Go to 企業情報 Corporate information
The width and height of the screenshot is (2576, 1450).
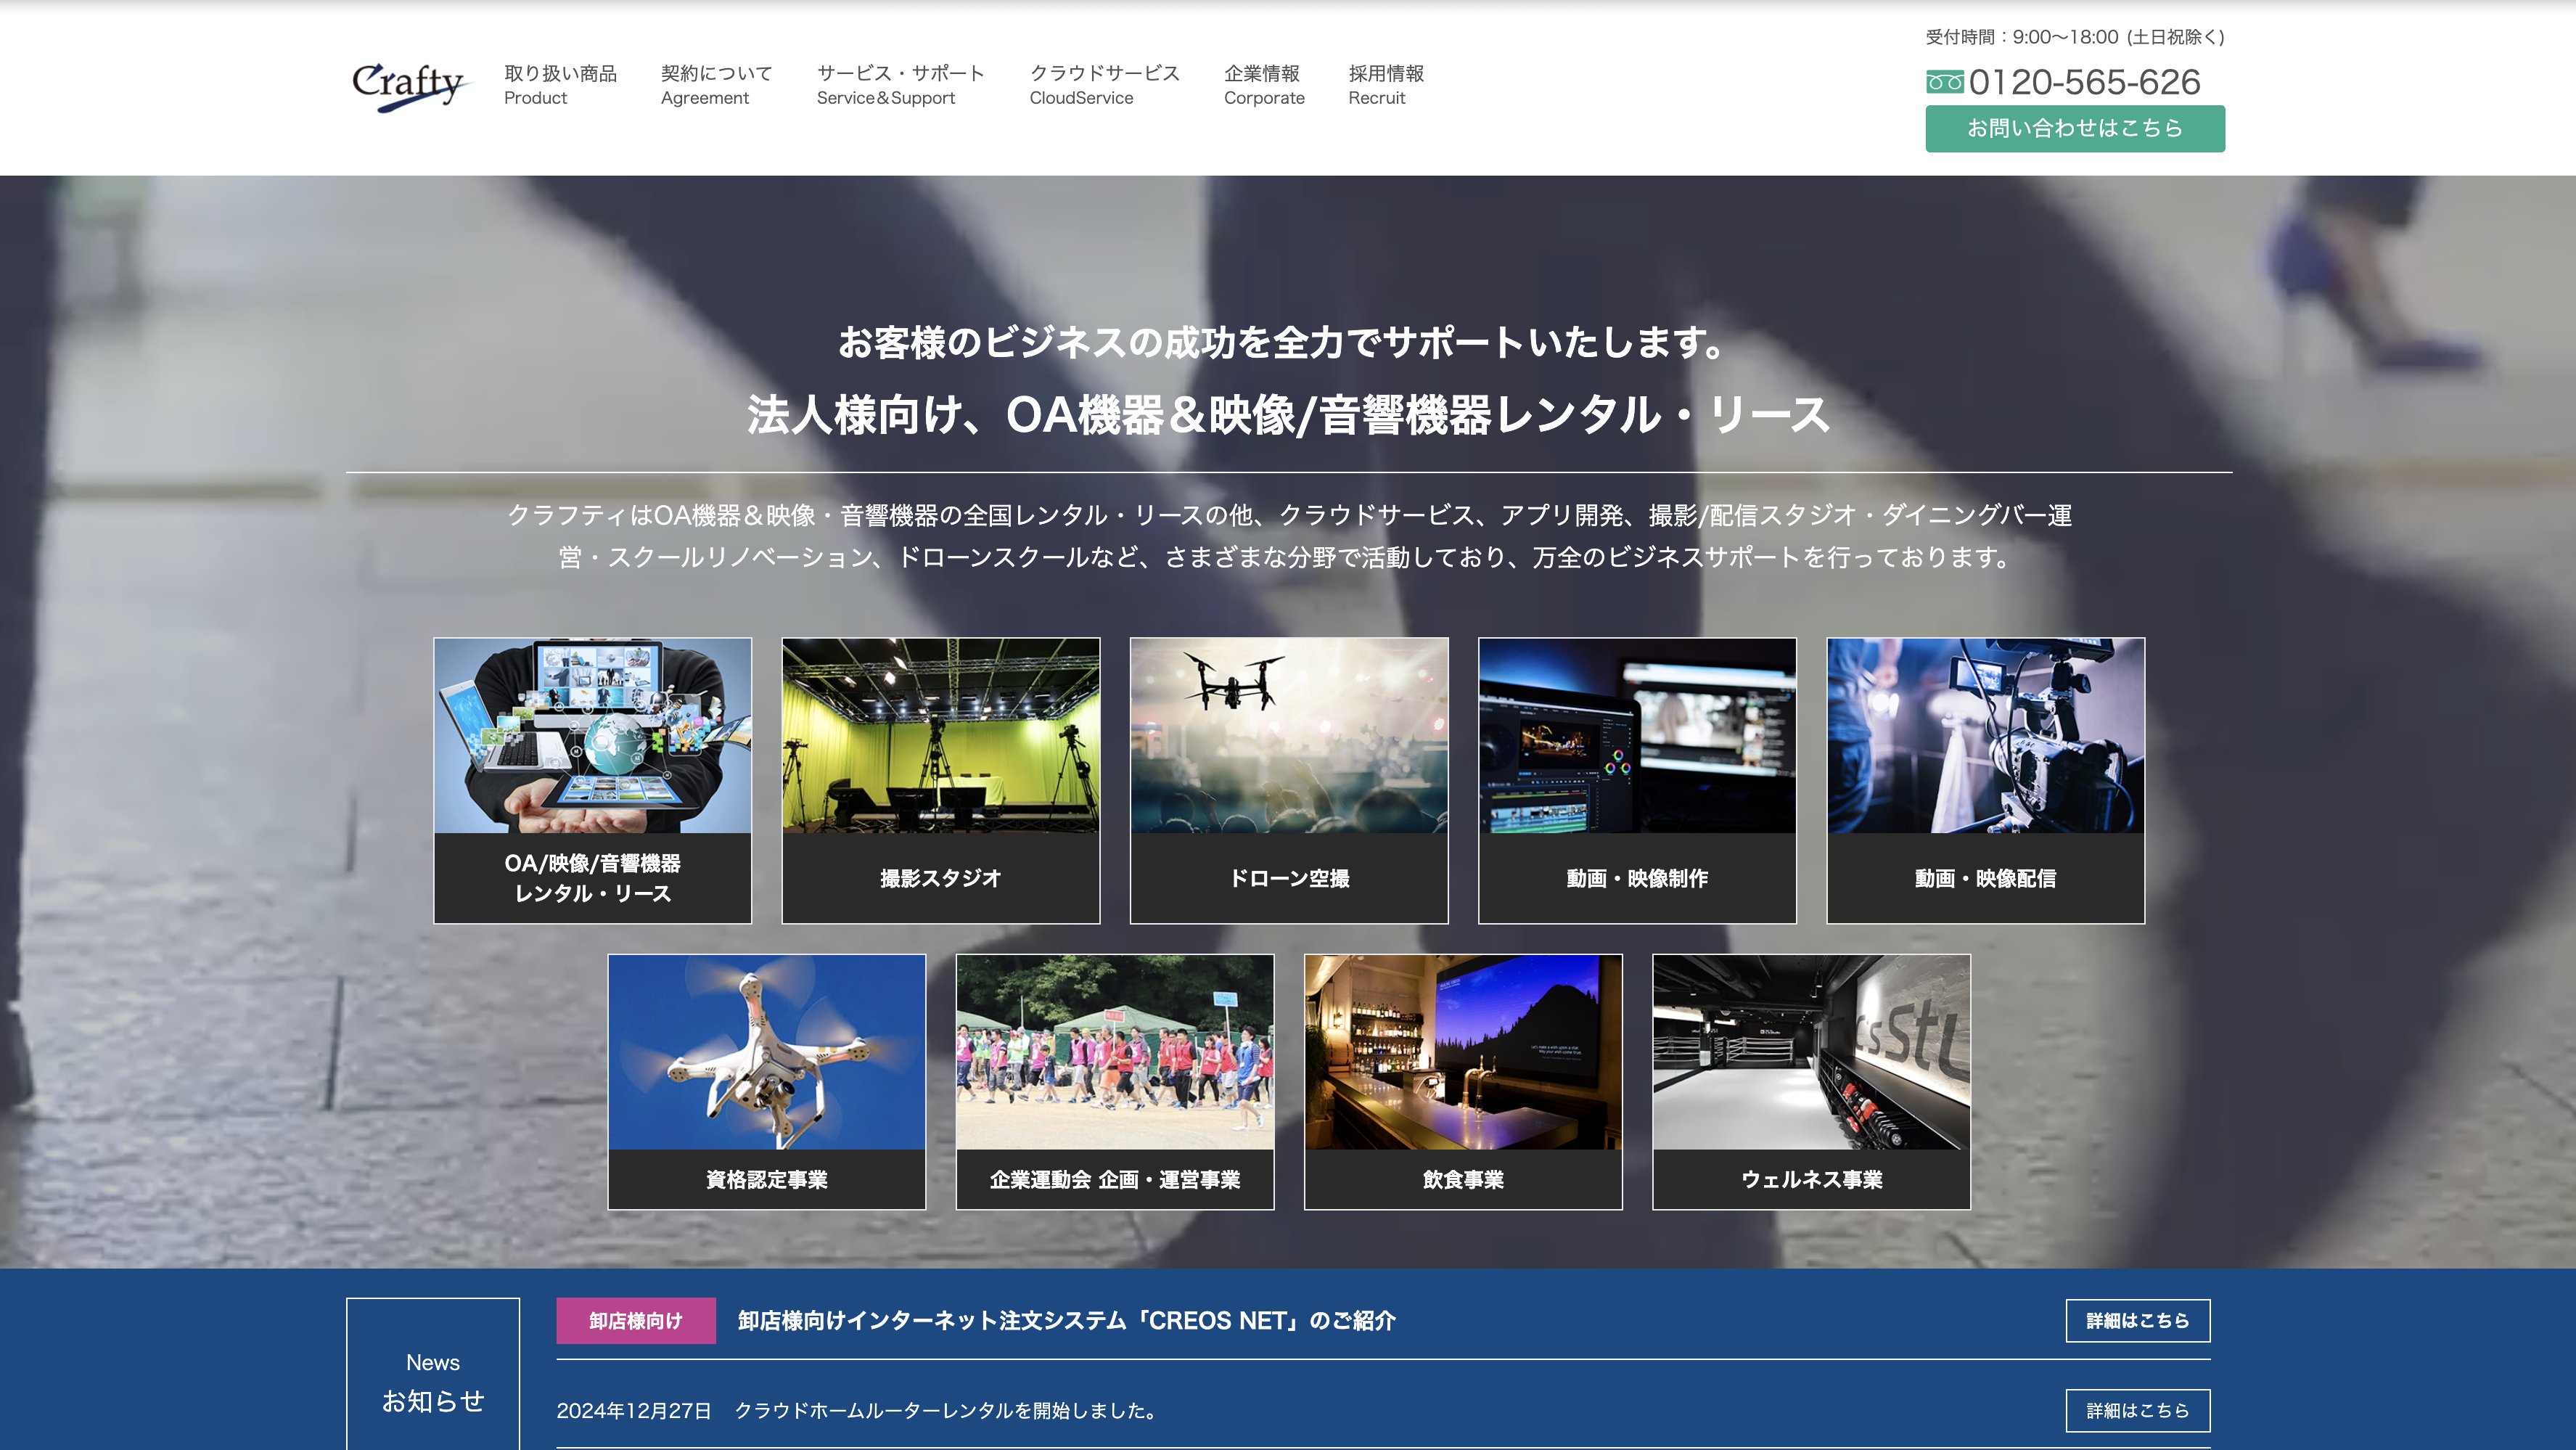point(1264,85)
